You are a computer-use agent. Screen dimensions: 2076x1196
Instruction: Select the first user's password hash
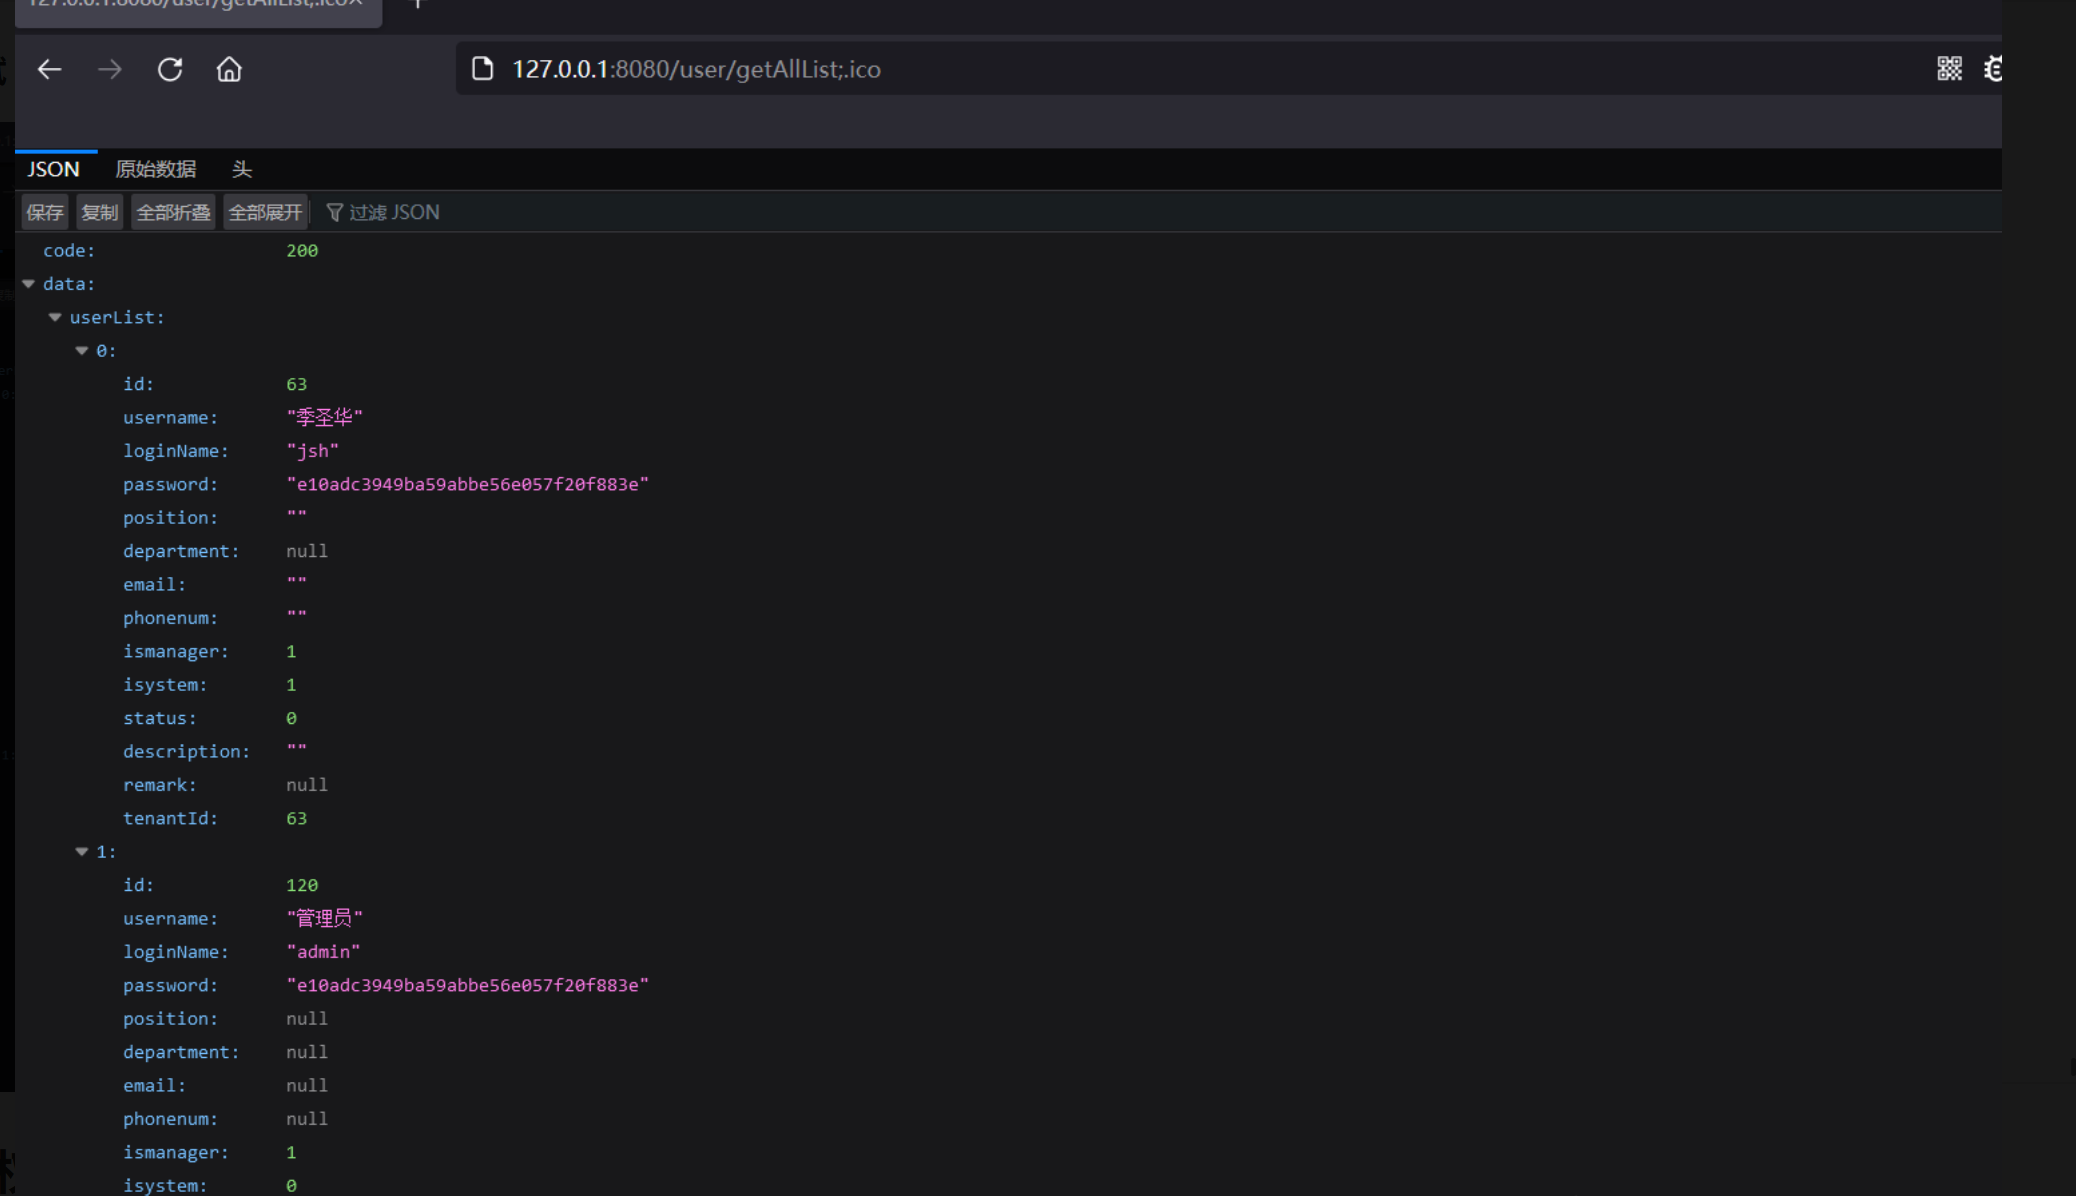pos(468,484)
